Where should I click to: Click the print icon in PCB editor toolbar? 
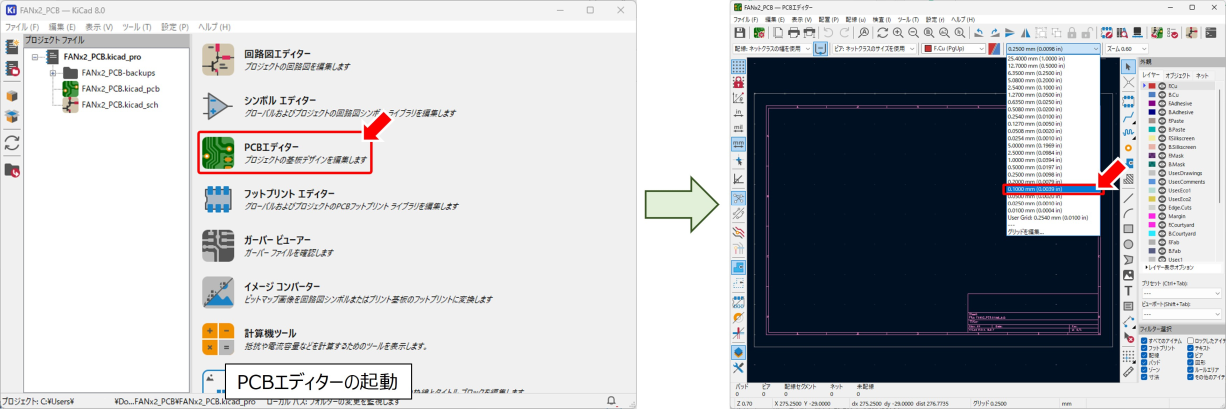click(x=793, y=33)
